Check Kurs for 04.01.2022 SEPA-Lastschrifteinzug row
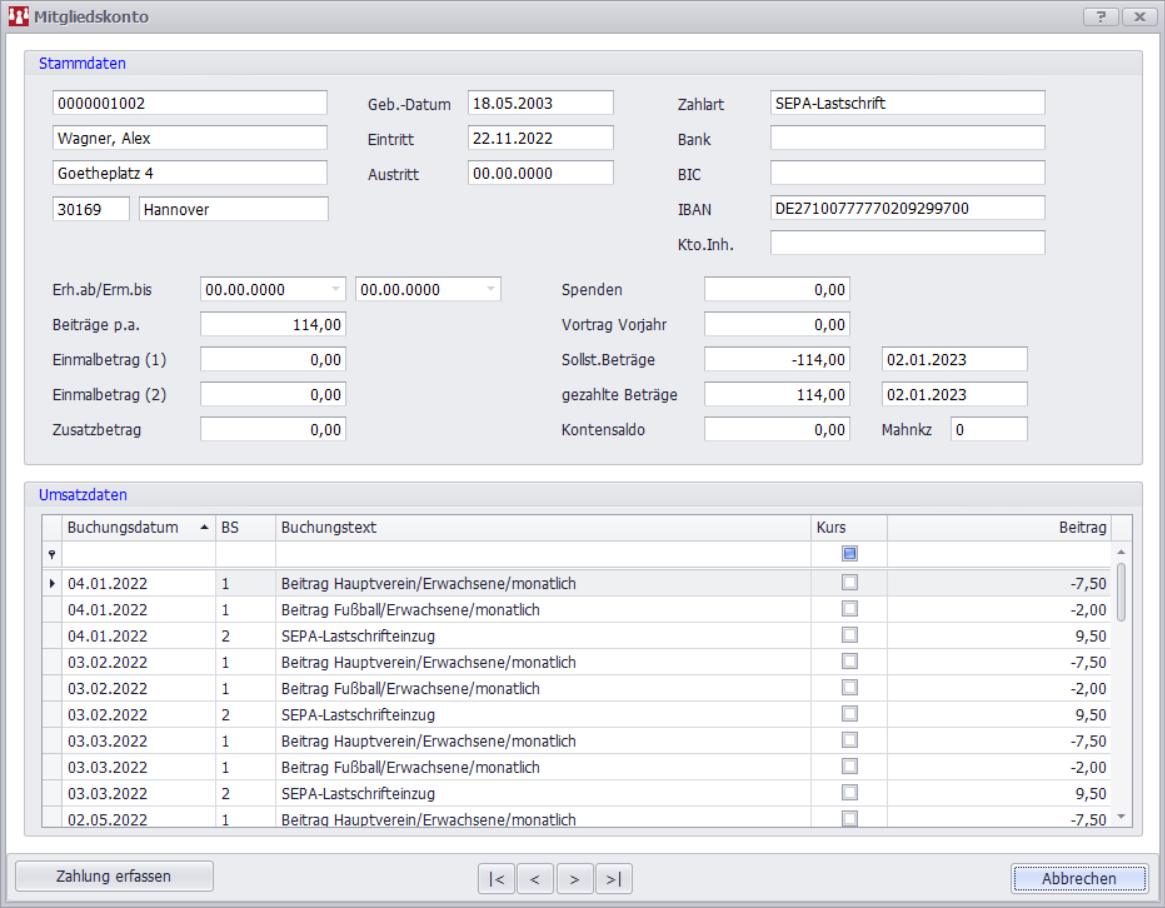 pyautogui.click(x=849, y=635)
